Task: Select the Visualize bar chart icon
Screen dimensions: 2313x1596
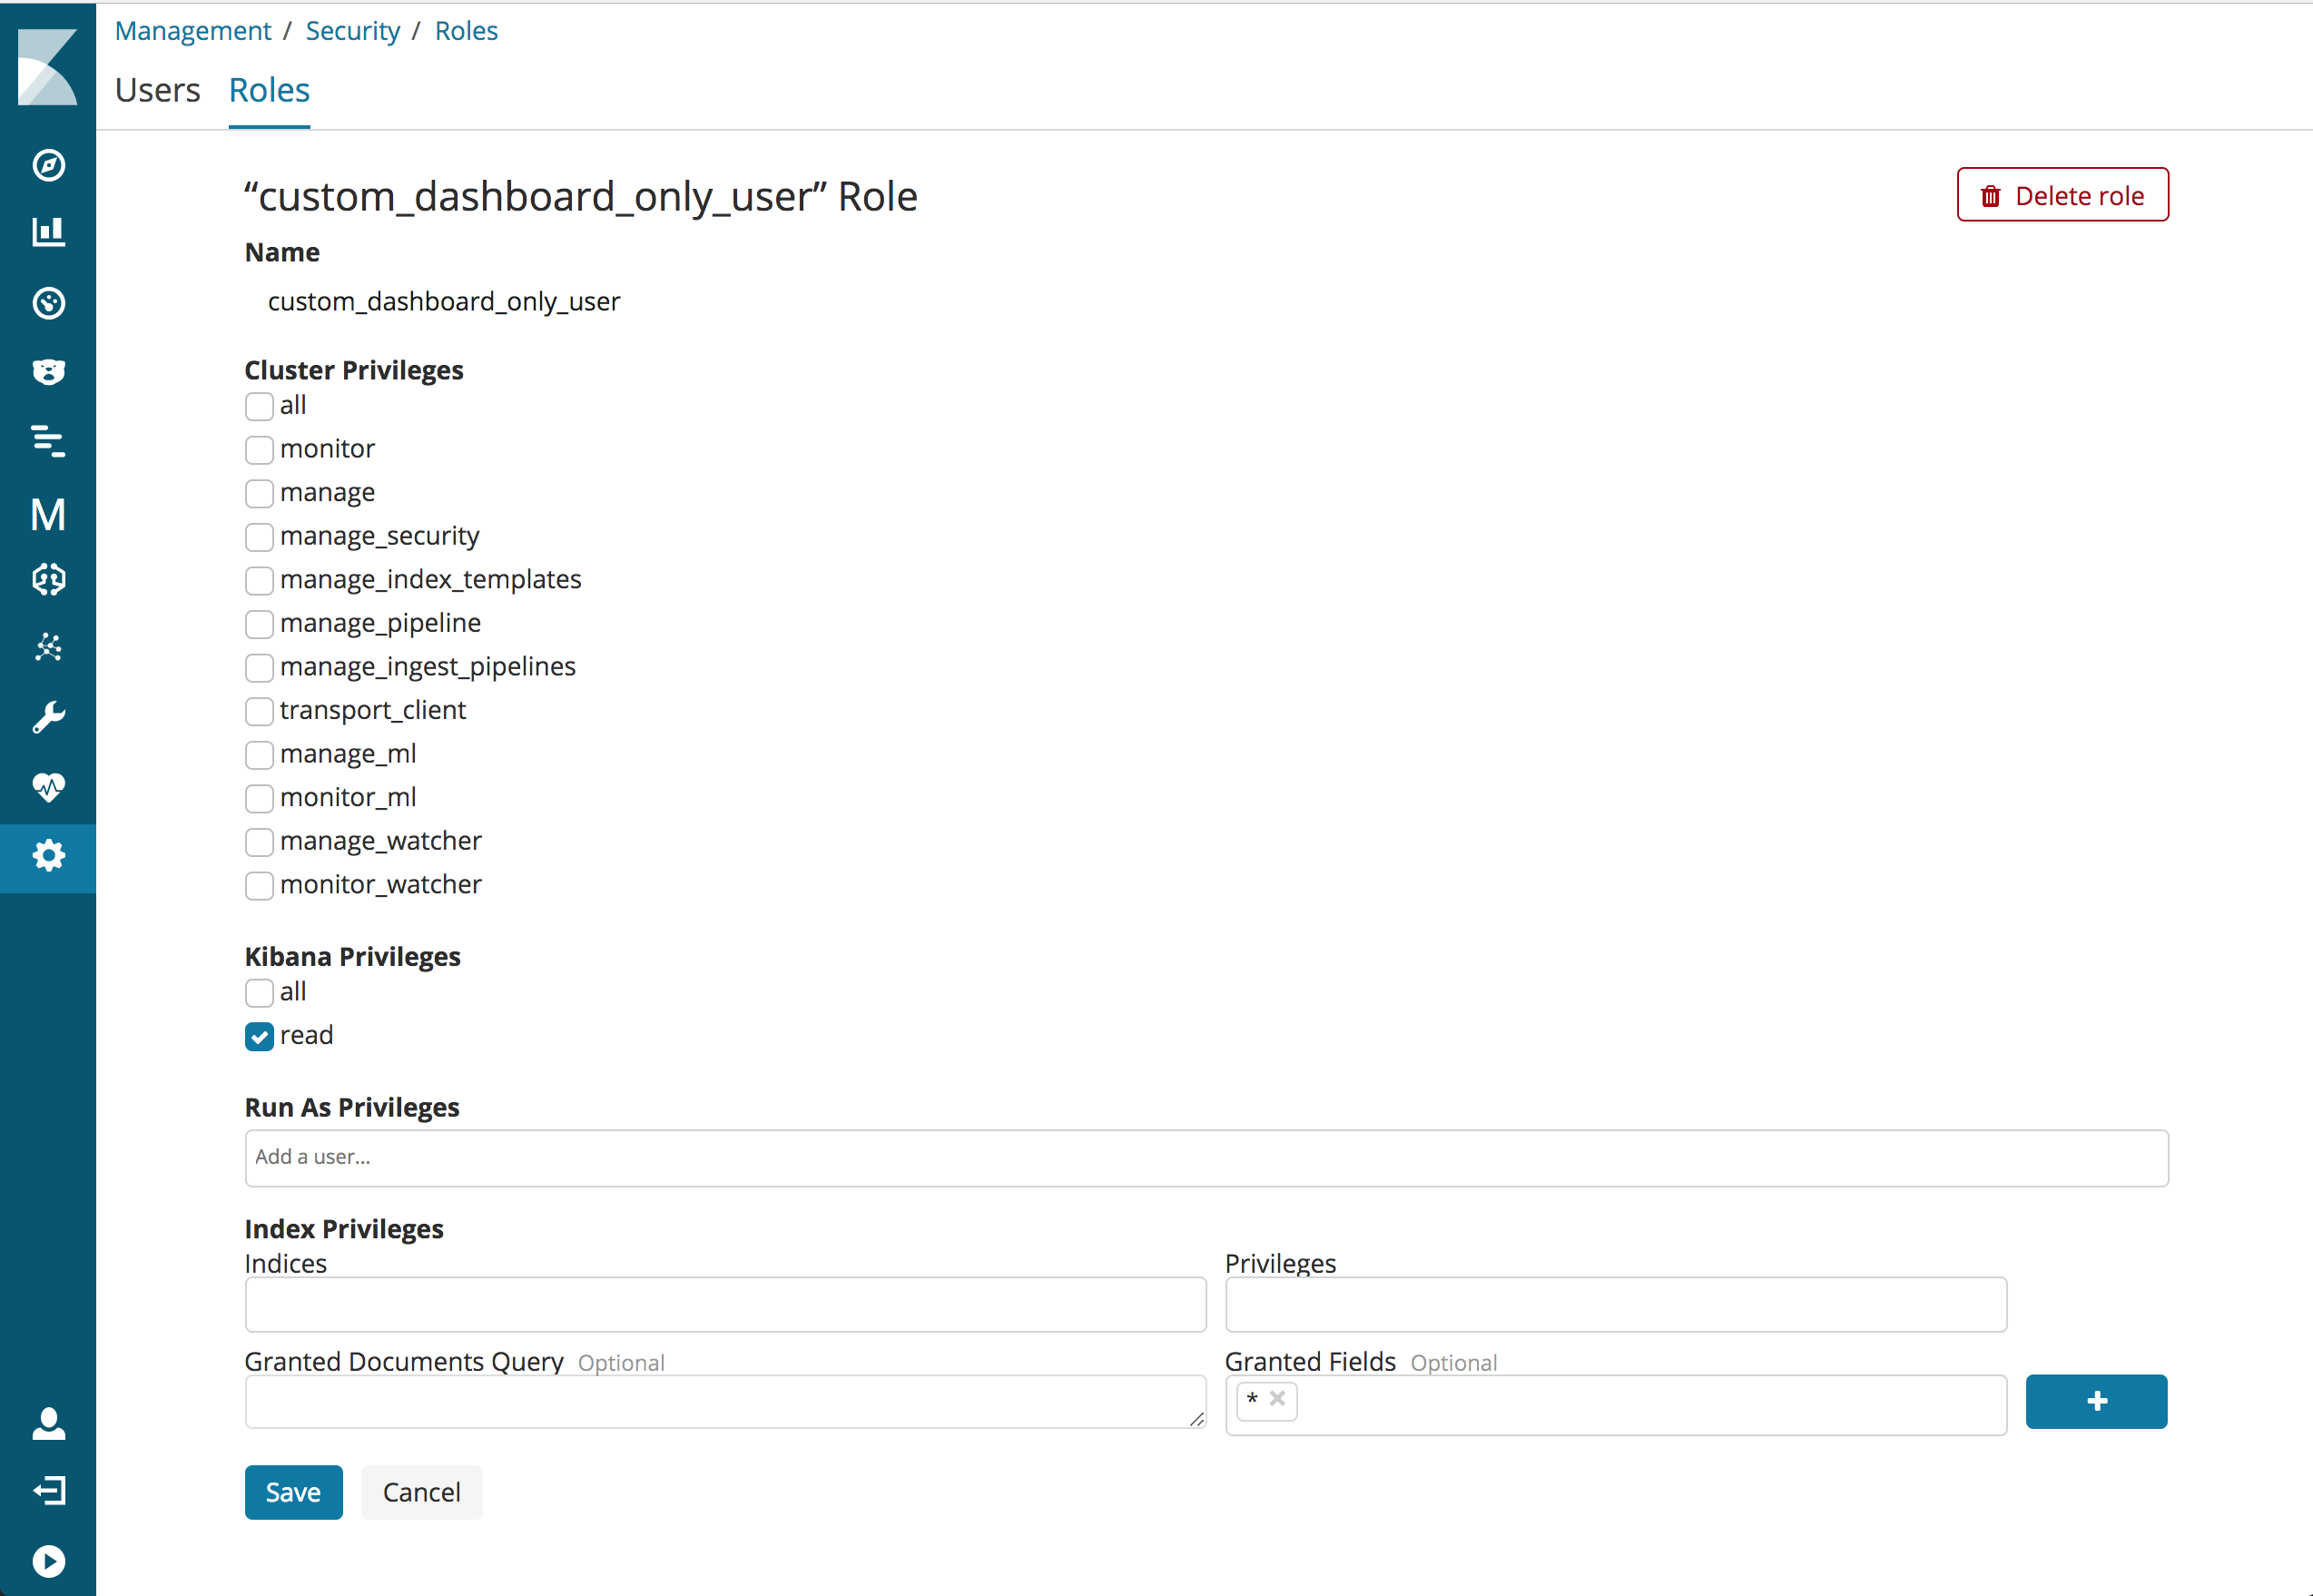Action: click(48, 232)
